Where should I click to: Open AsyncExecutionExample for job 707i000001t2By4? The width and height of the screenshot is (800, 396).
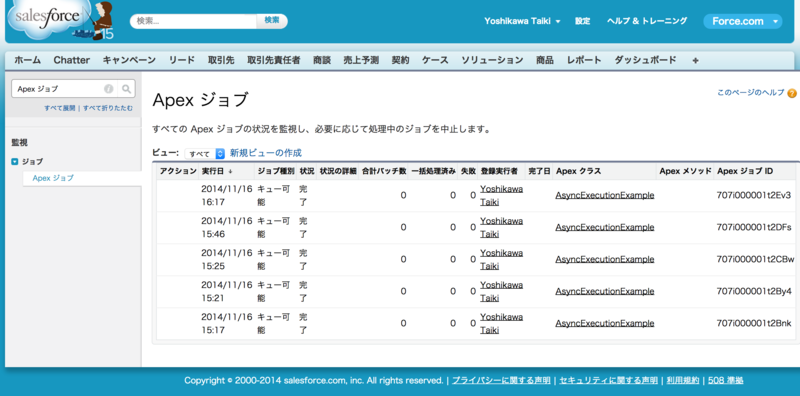tap(605, 291)
